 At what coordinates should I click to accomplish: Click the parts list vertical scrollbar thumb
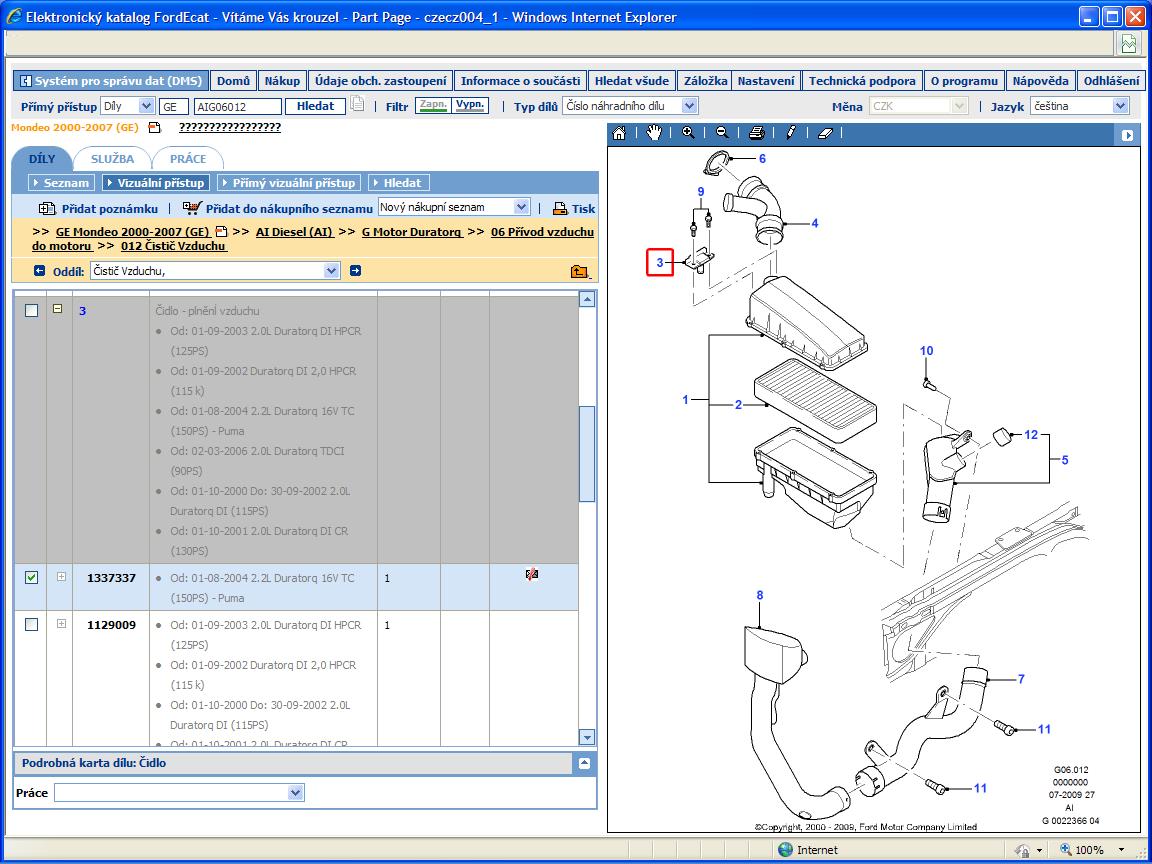coord(587,453)
